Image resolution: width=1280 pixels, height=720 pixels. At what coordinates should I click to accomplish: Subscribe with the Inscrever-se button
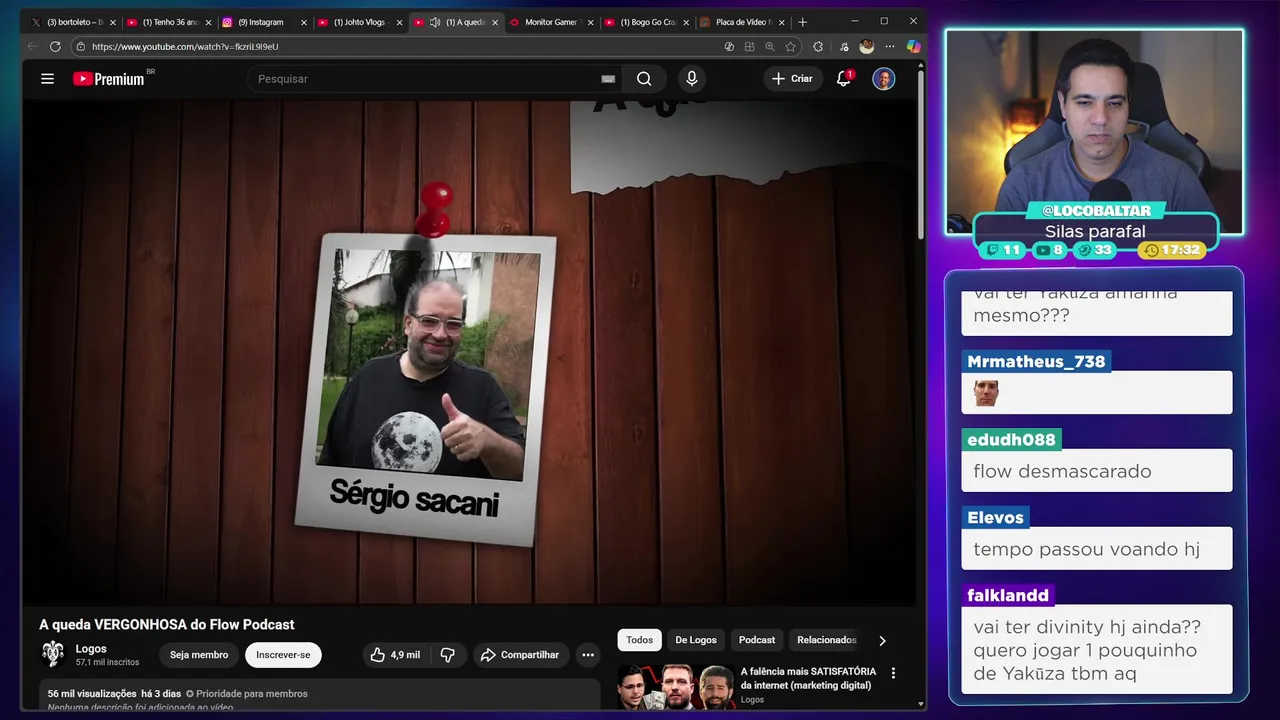pos(283,655)
